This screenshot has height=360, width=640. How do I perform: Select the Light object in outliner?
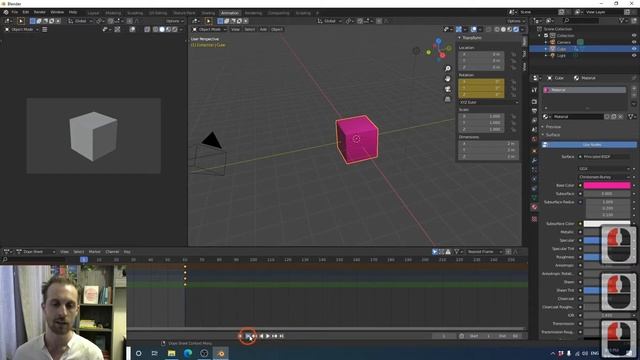561,56
